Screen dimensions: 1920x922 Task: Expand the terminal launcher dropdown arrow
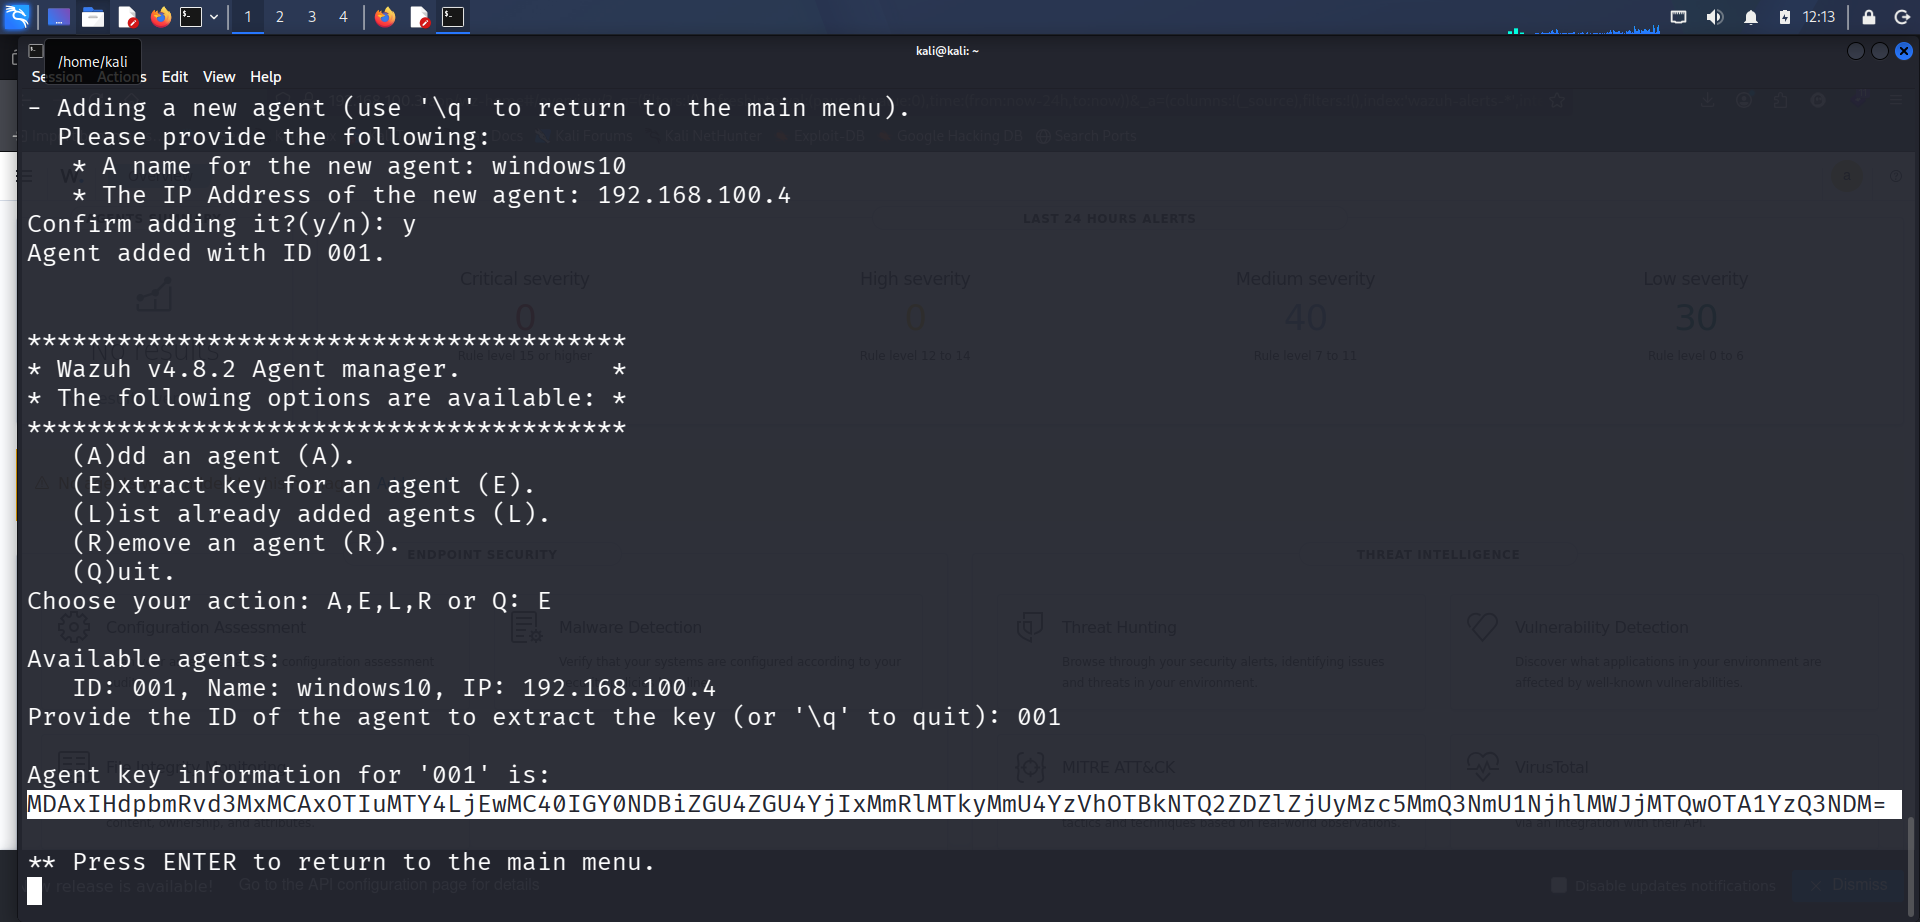[214, 17]
